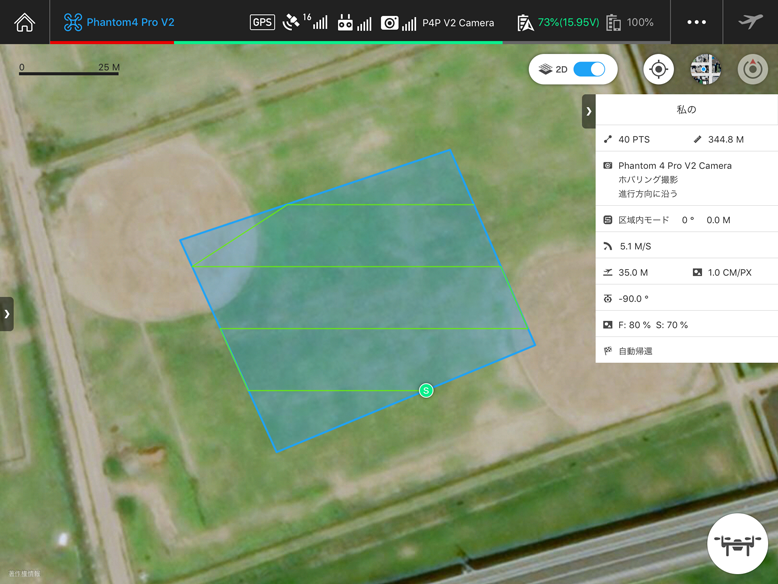This screenshot has height=584, width=778.
Task: Collapse the right mission settings panel
Action: 589,111
